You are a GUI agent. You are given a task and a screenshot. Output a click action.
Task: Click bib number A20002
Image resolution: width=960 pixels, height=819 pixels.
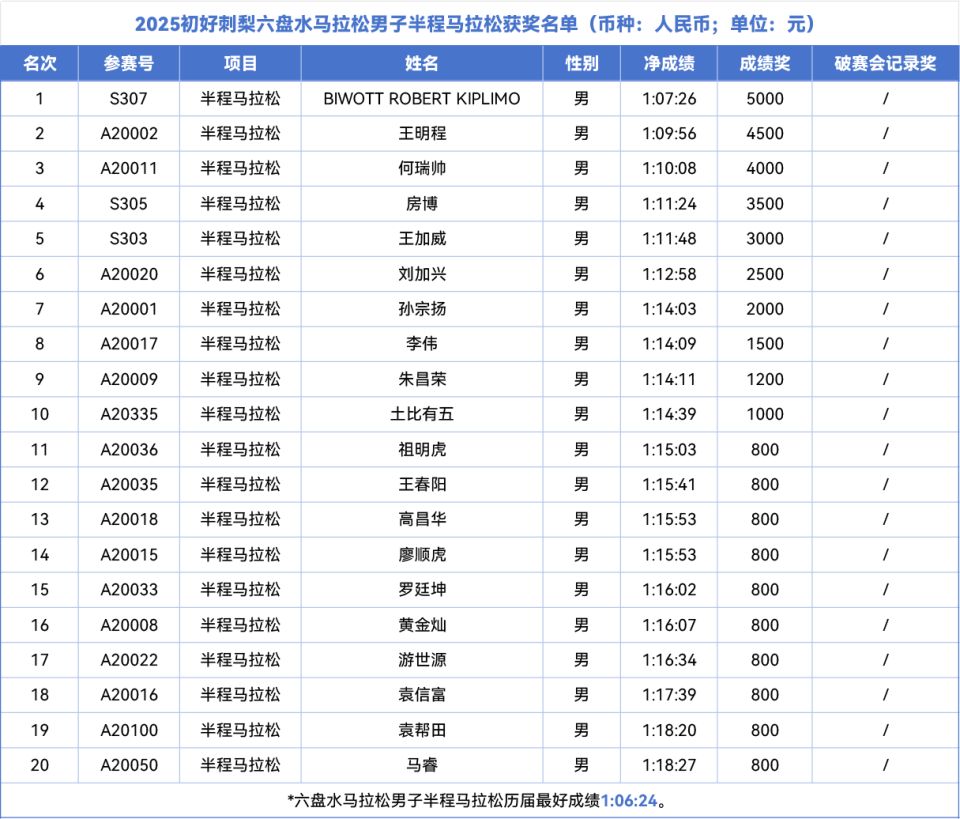(x=129, y=134)
